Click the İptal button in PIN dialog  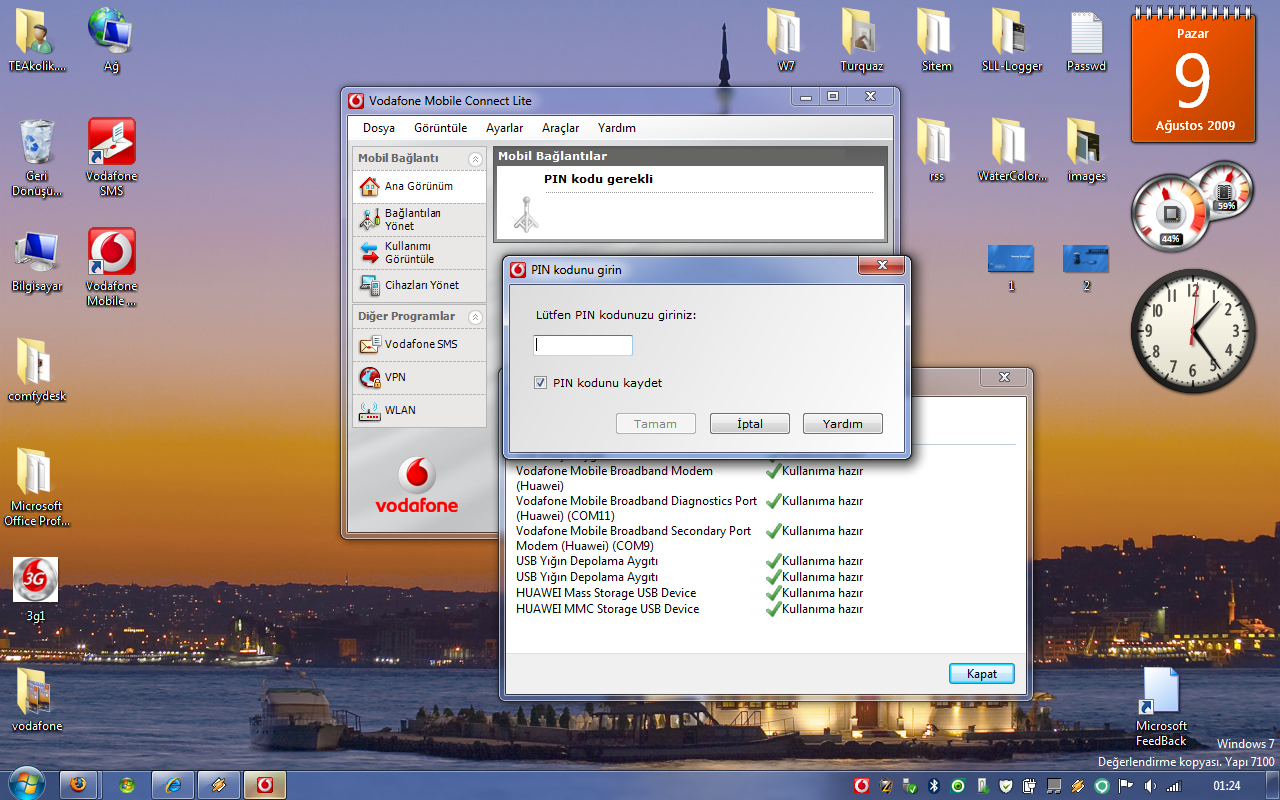750,424
